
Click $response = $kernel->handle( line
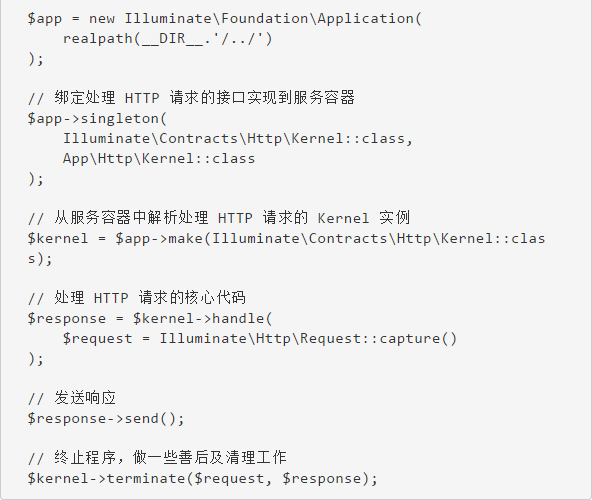tap(150, 318)
